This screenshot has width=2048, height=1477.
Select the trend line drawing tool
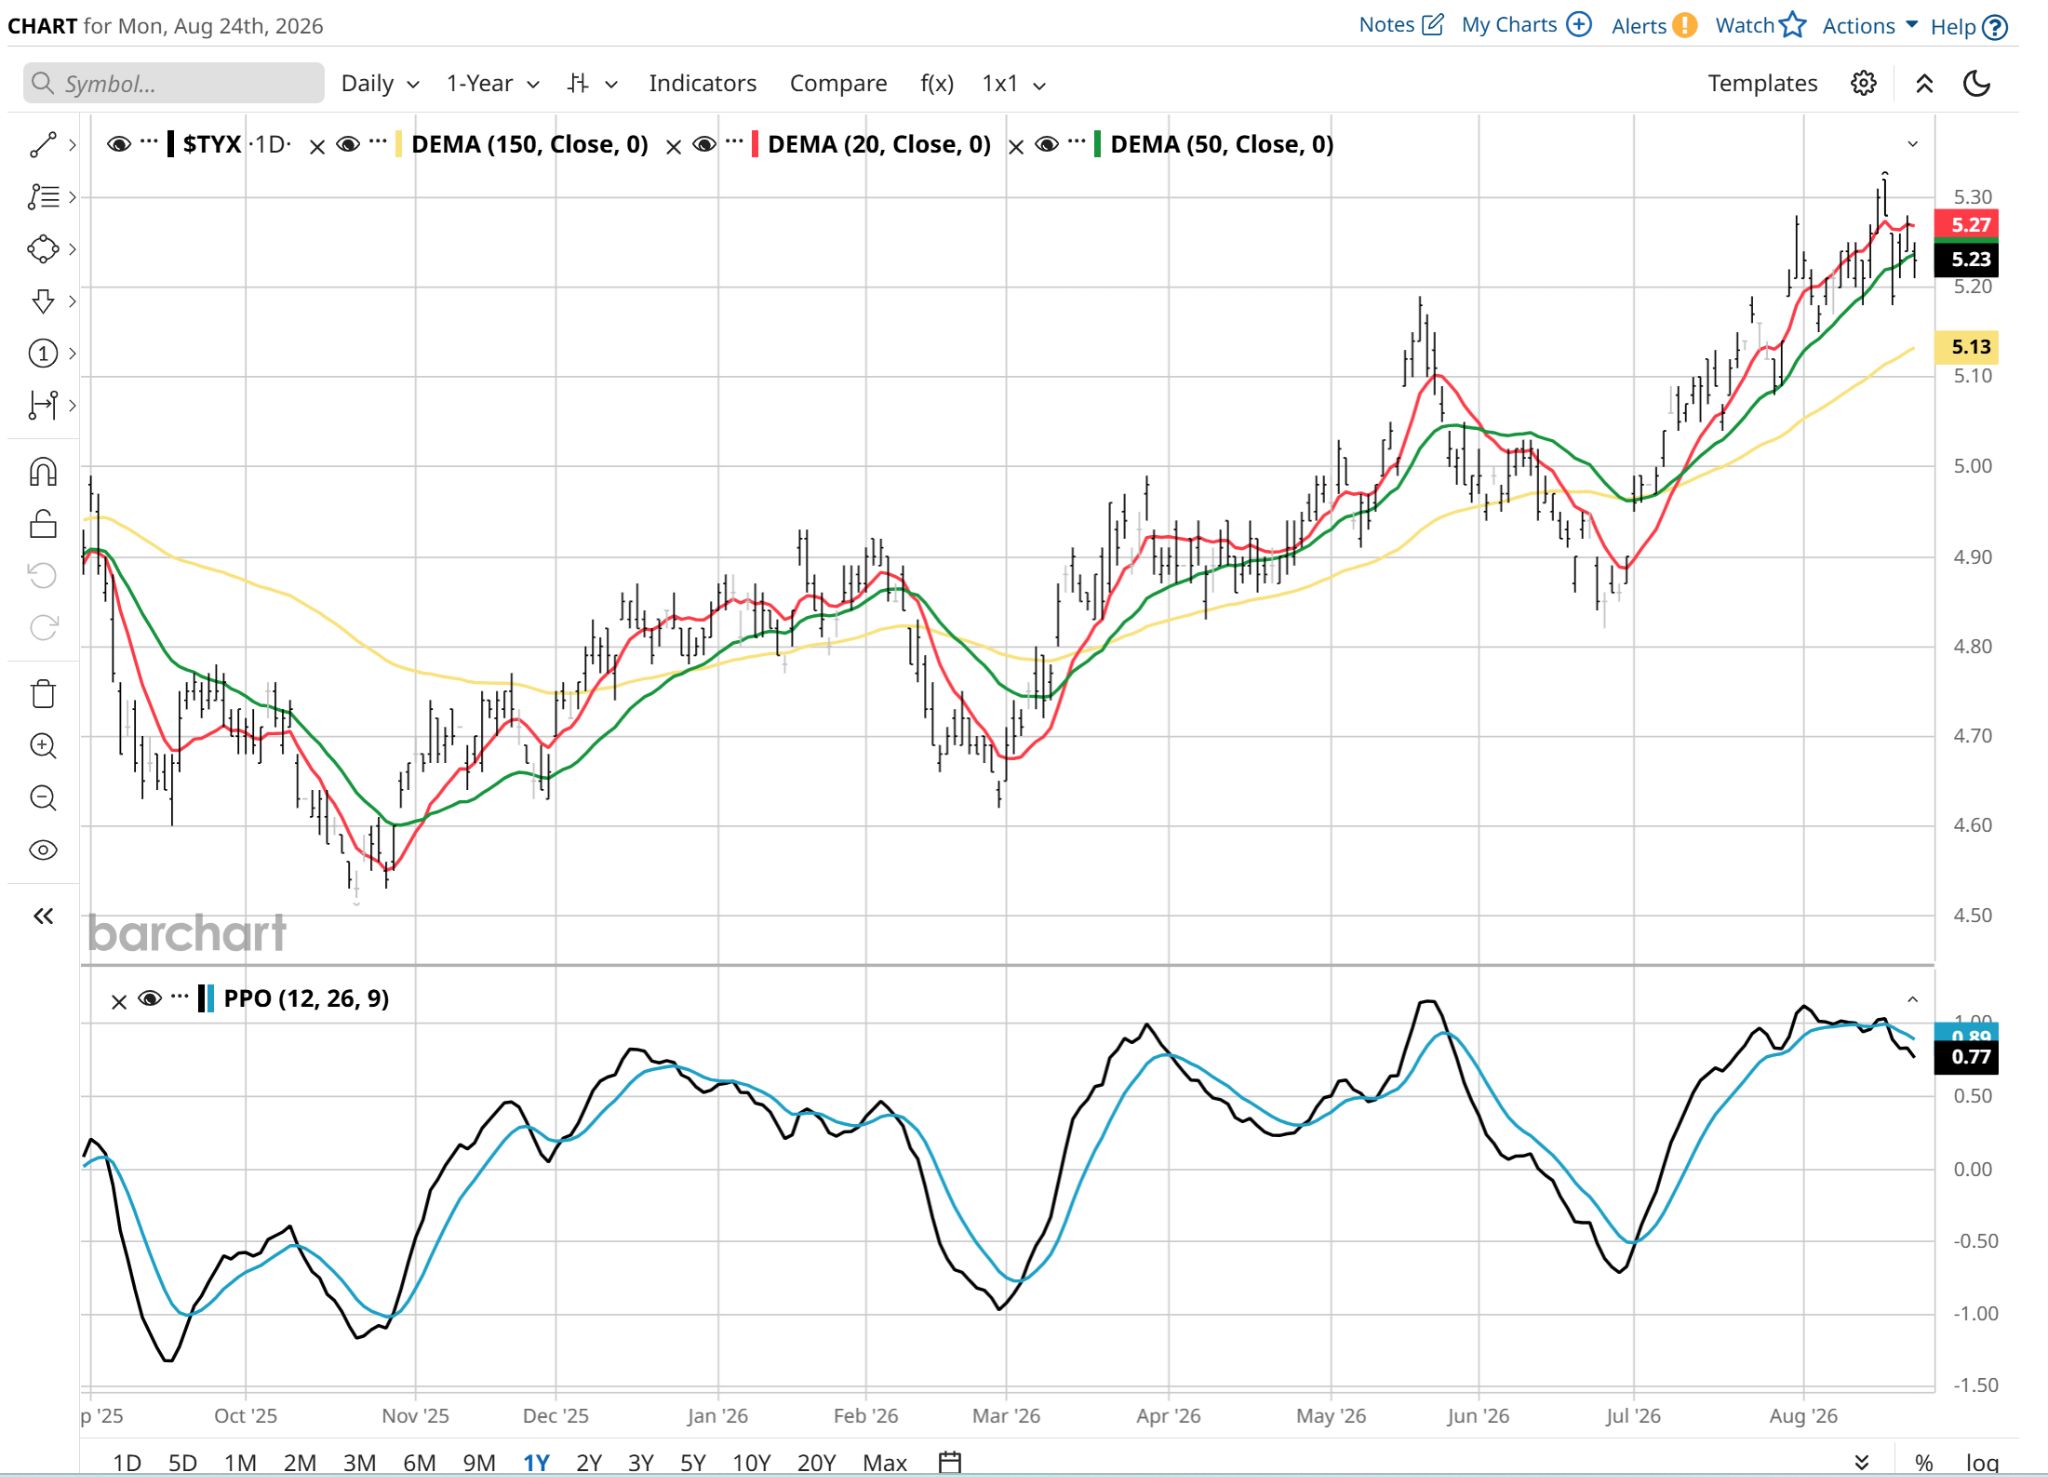point(43,145)
